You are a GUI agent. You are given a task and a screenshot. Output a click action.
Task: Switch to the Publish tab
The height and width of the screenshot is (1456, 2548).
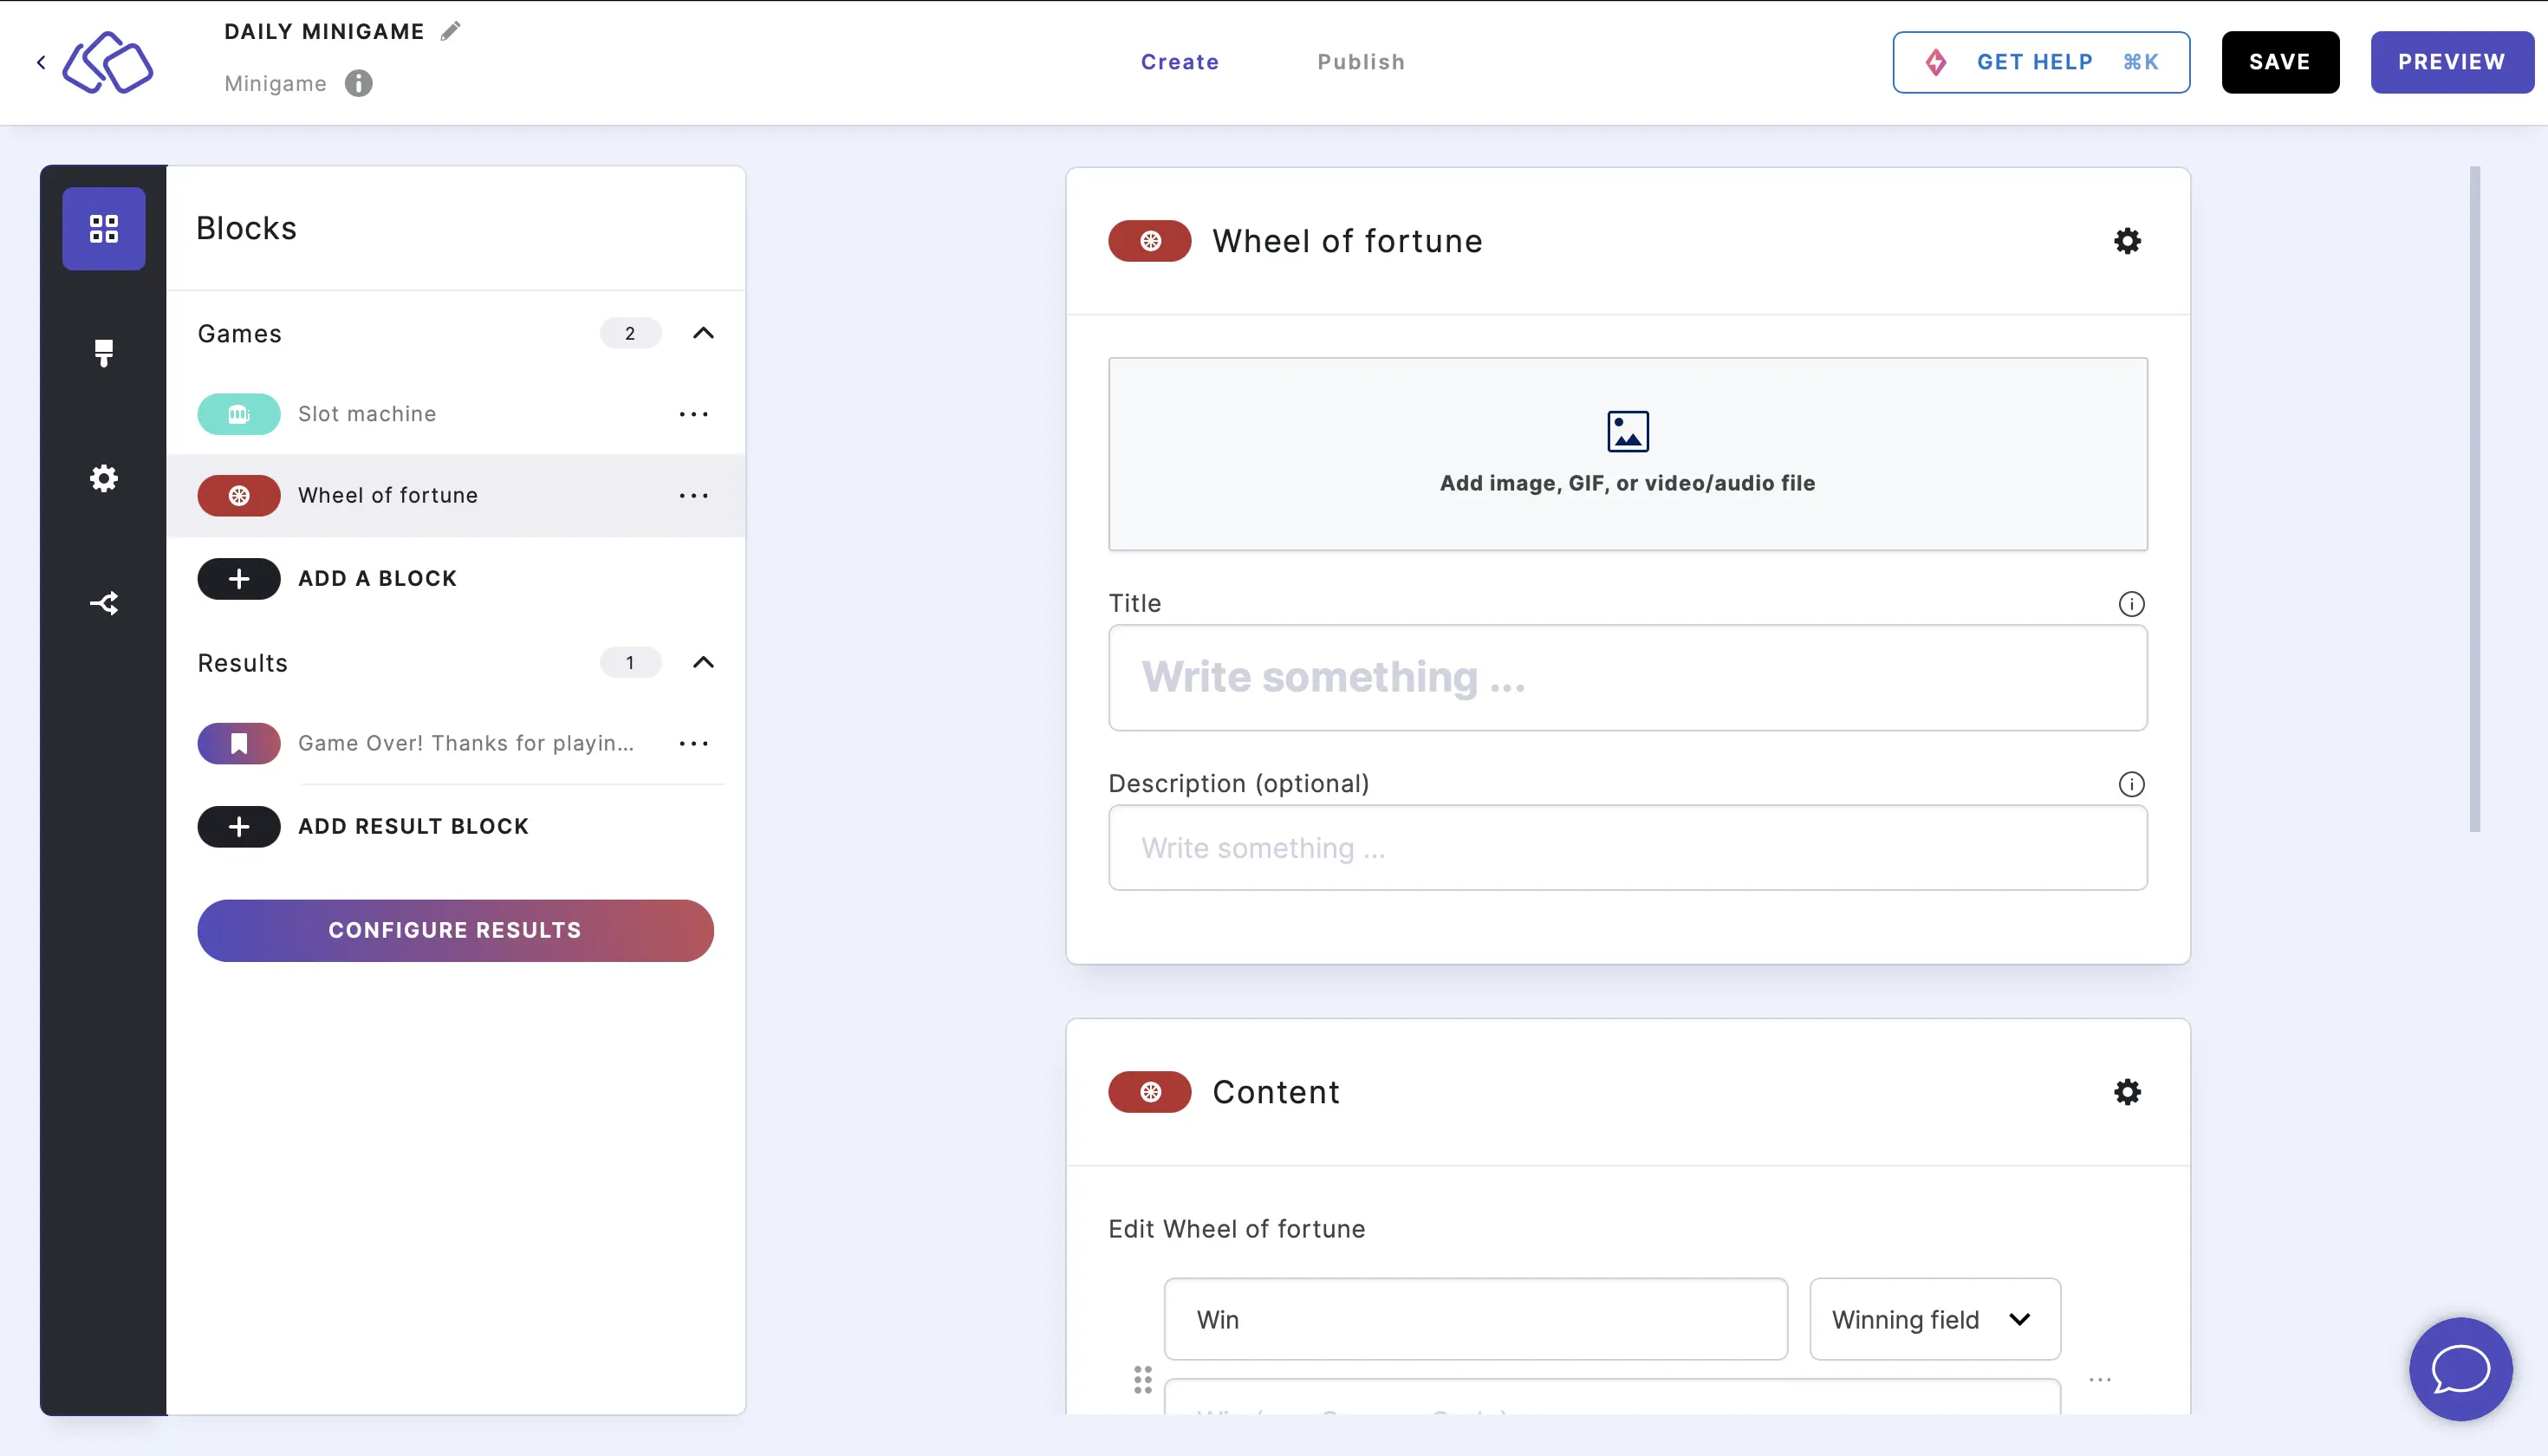1362,62
